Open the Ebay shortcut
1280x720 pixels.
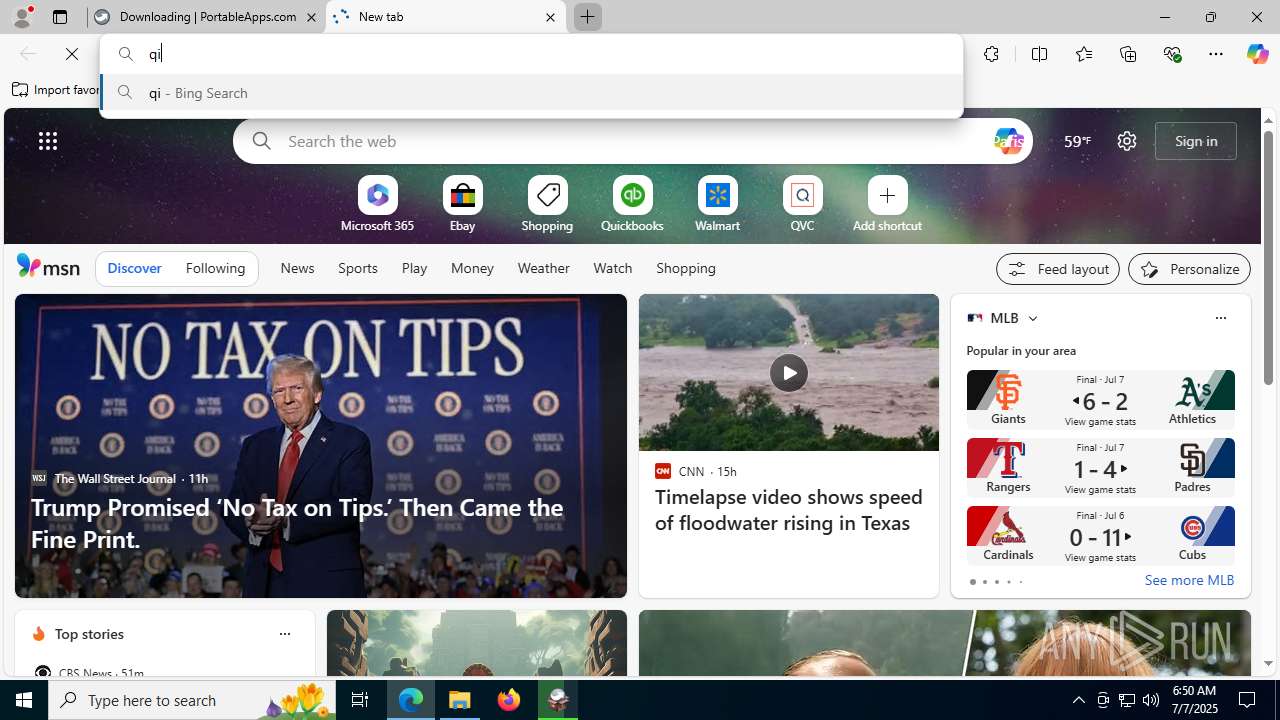462,206
